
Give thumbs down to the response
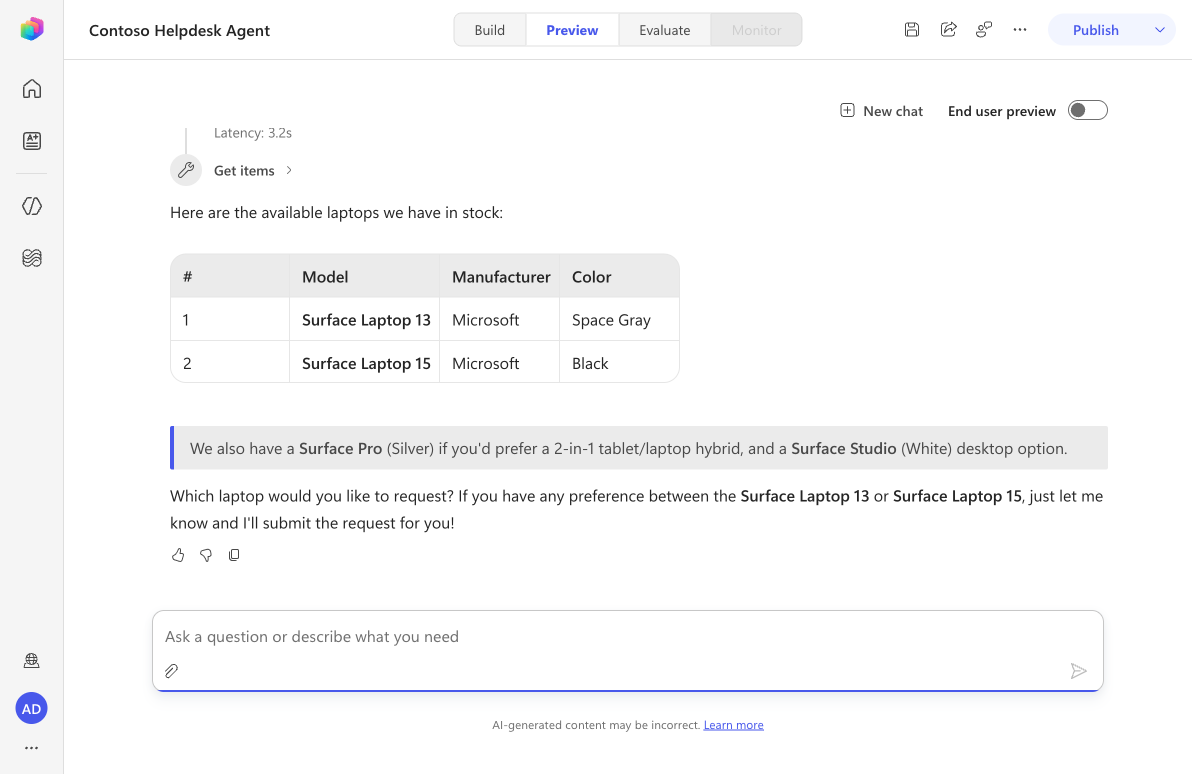(x=206, y=555)
